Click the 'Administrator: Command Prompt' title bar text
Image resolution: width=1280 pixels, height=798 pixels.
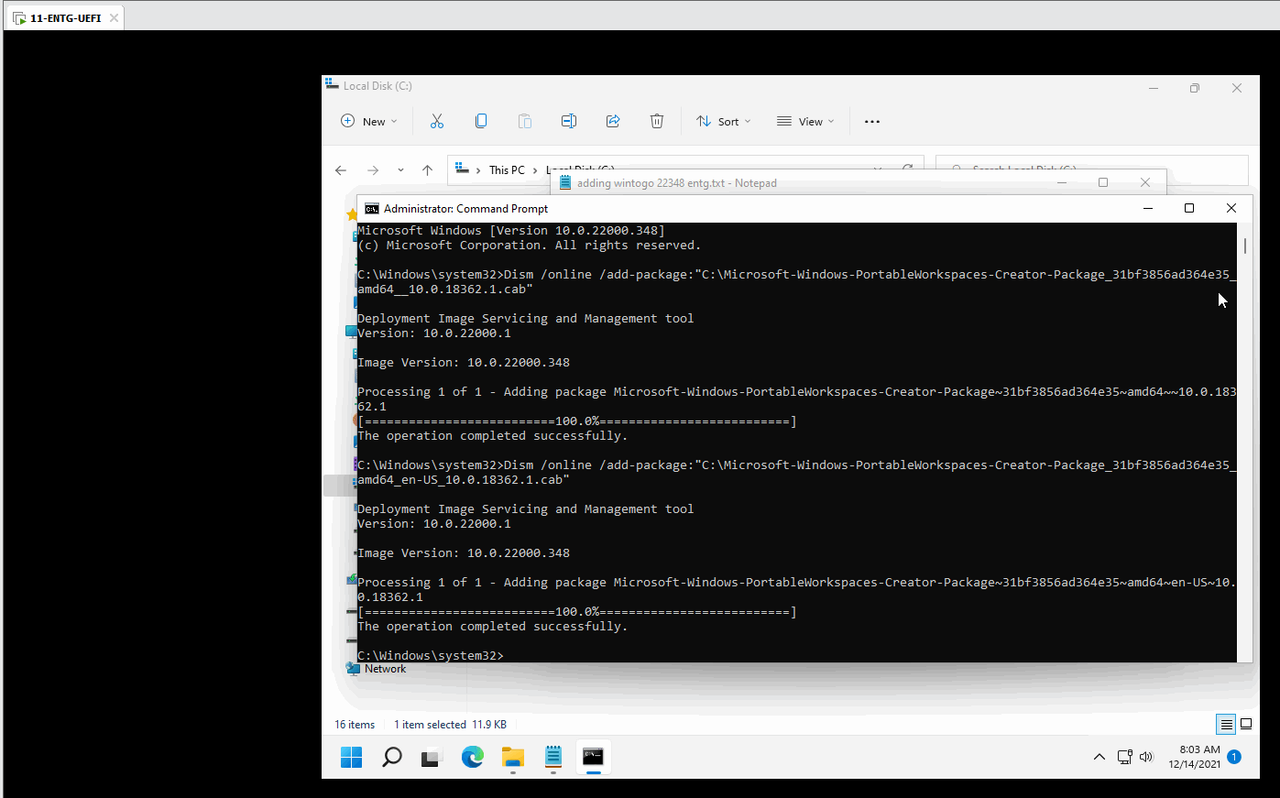click(466, 209)
